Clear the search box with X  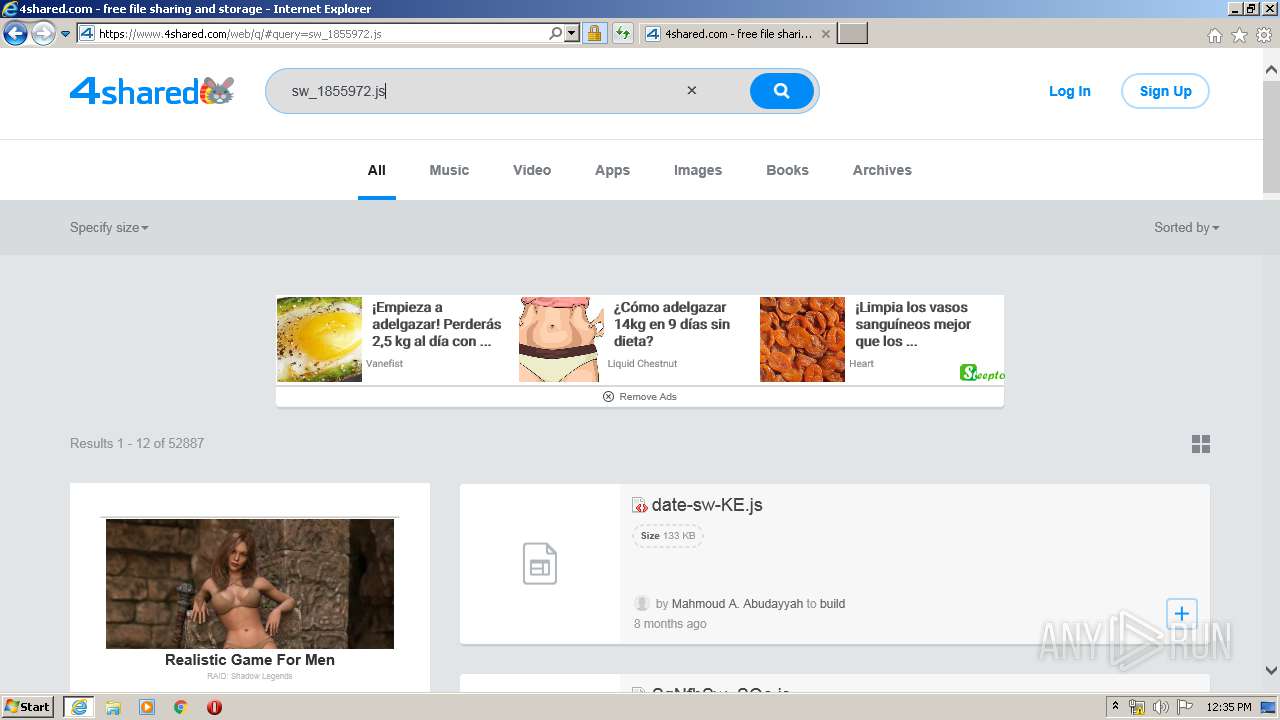tap(691, 91)
